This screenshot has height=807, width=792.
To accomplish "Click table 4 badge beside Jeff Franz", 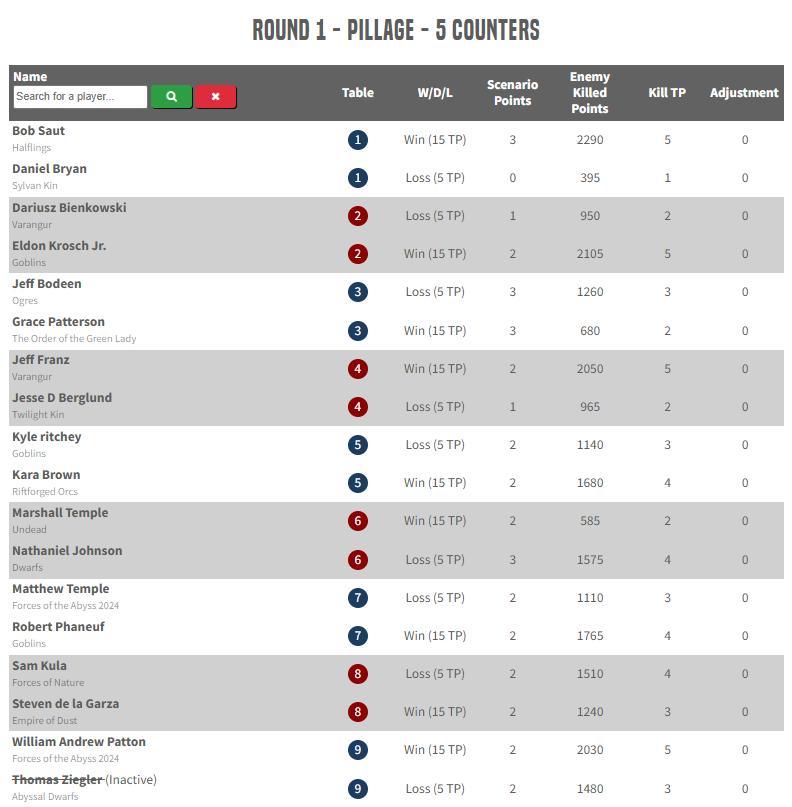I will (x=358, y=369).
